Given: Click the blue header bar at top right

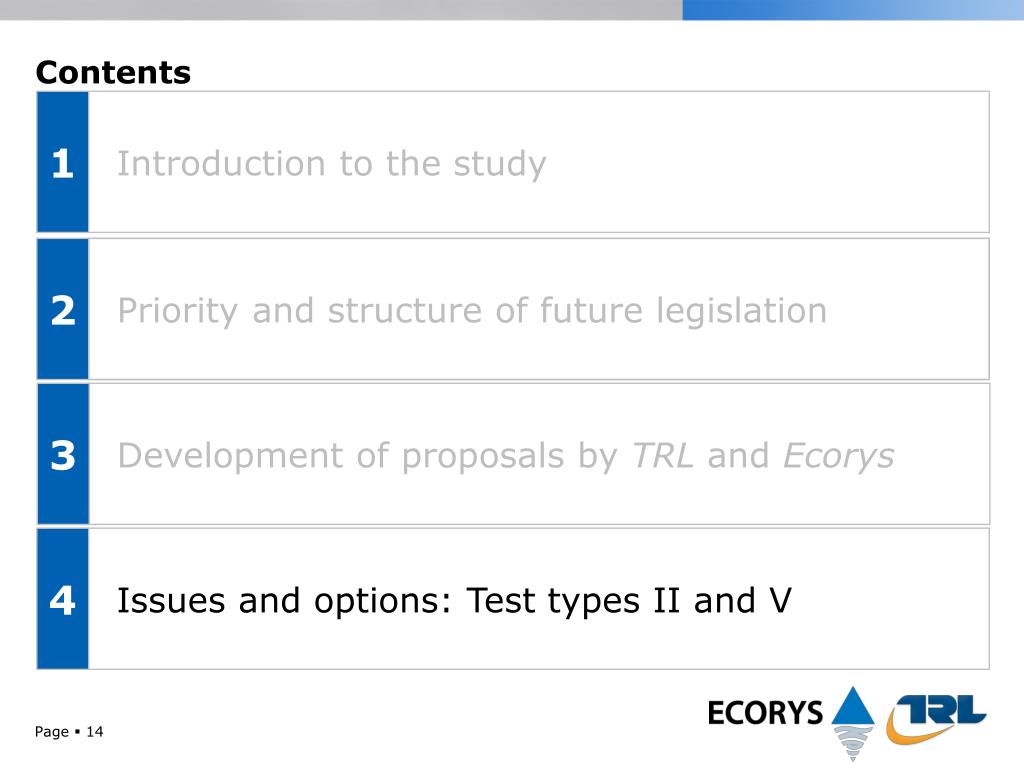Looking at the screenshot, I should pyautogui.click(x=853, y=10).
